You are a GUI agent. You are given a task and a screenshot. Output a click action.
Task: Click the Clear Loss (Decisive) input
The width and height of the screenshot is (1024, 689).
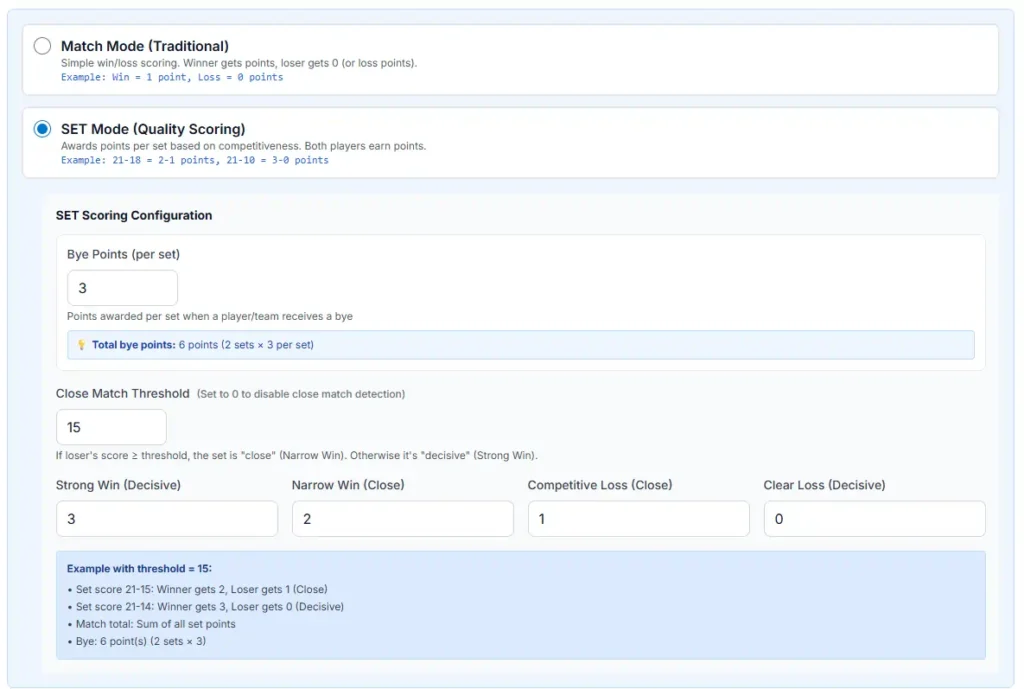874,519
